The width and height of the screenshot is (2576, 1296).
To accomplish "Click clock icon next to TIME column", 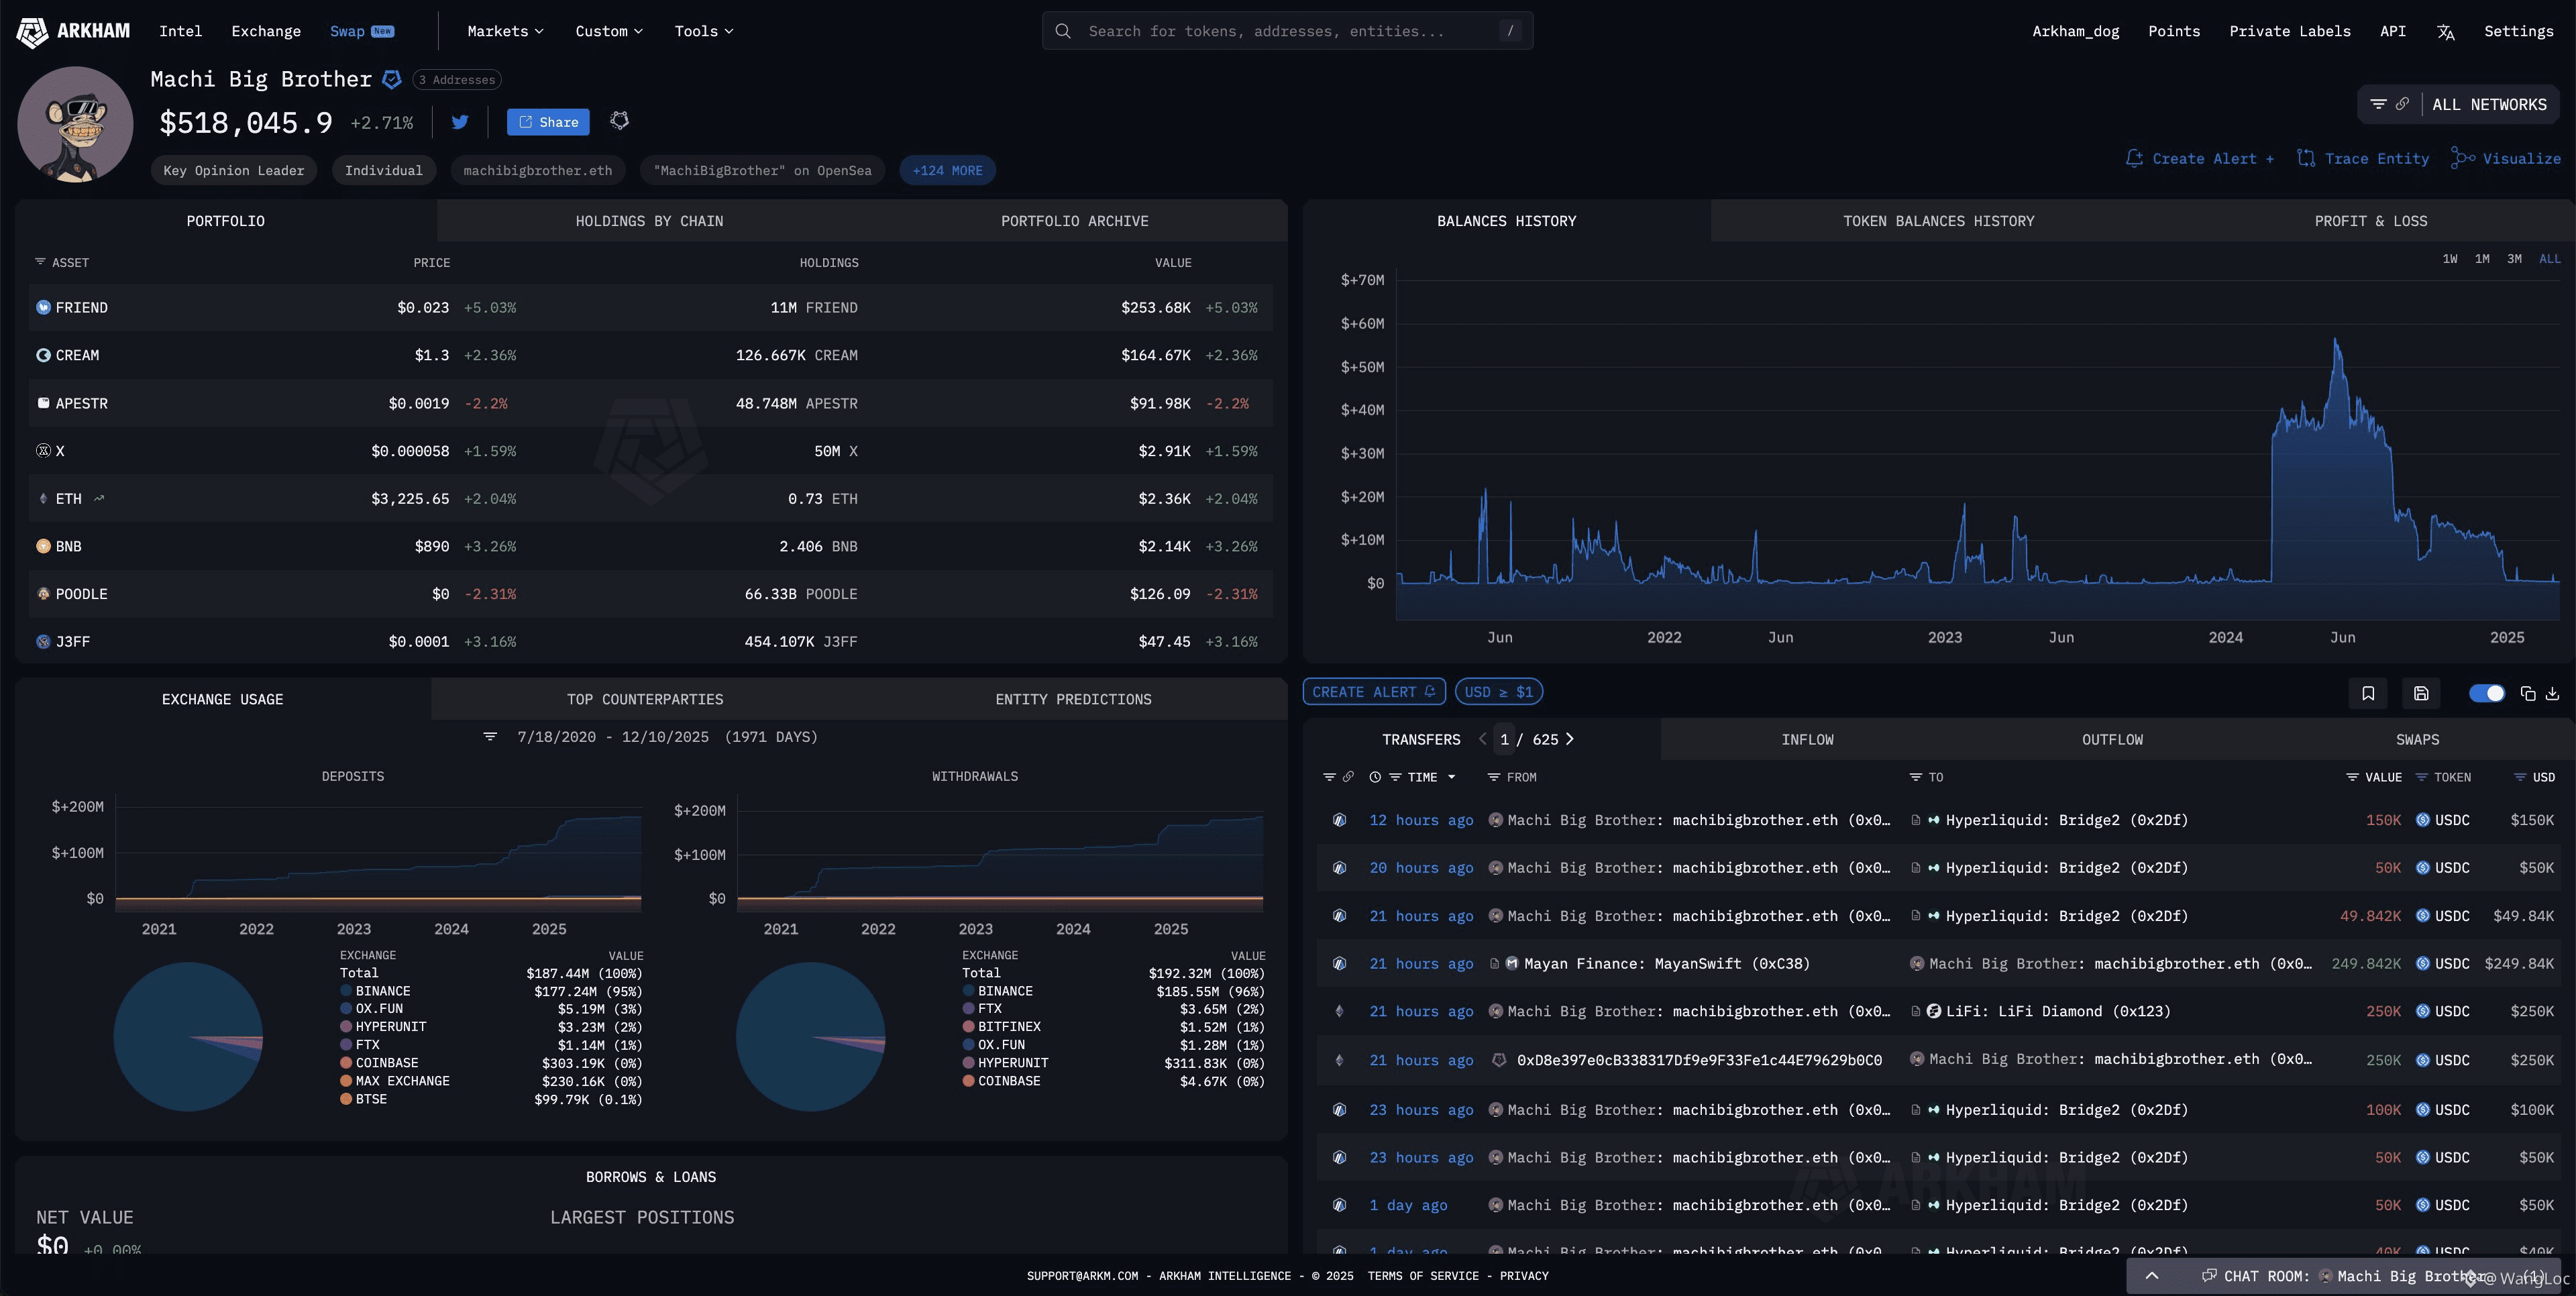I will point(1375,777).
